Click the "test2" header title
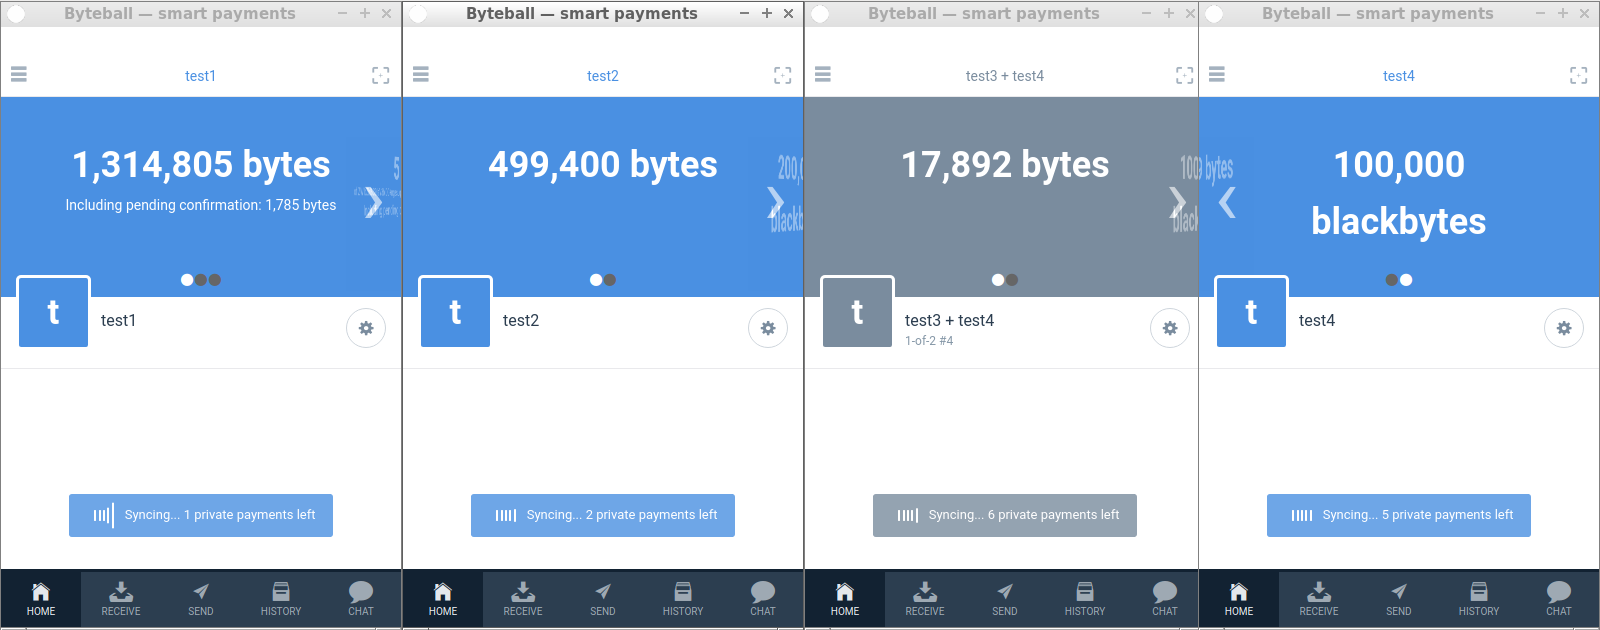The width and height of the screenshot is (1600, 630). (x=603, y=76)
